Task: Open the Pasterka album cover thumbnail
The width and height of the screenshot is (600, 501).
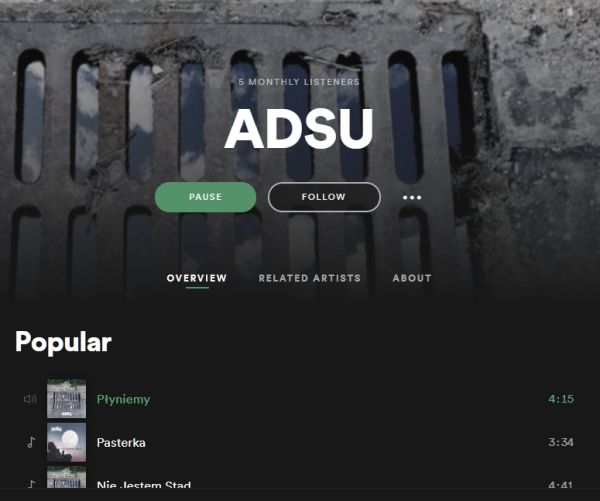Action: pyautogui.click(x=67, y=442)
